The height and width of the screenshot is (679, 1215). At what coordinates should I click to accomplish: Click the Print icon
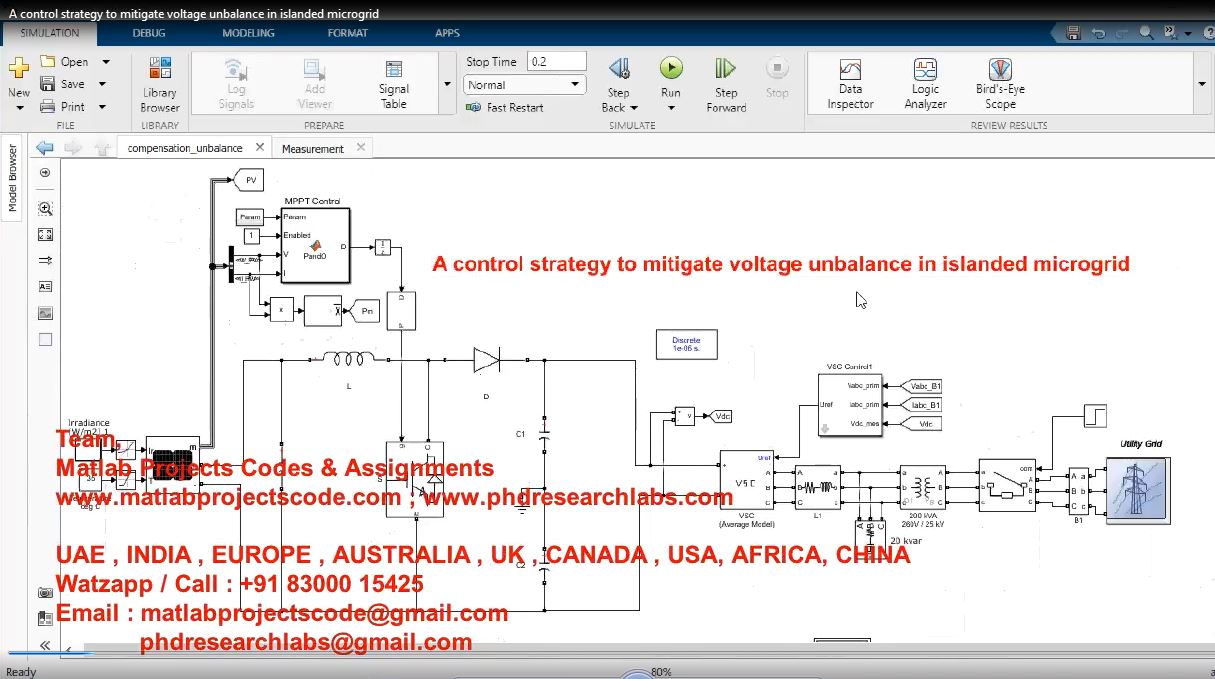pyautogui.click(x=48, y=106)
